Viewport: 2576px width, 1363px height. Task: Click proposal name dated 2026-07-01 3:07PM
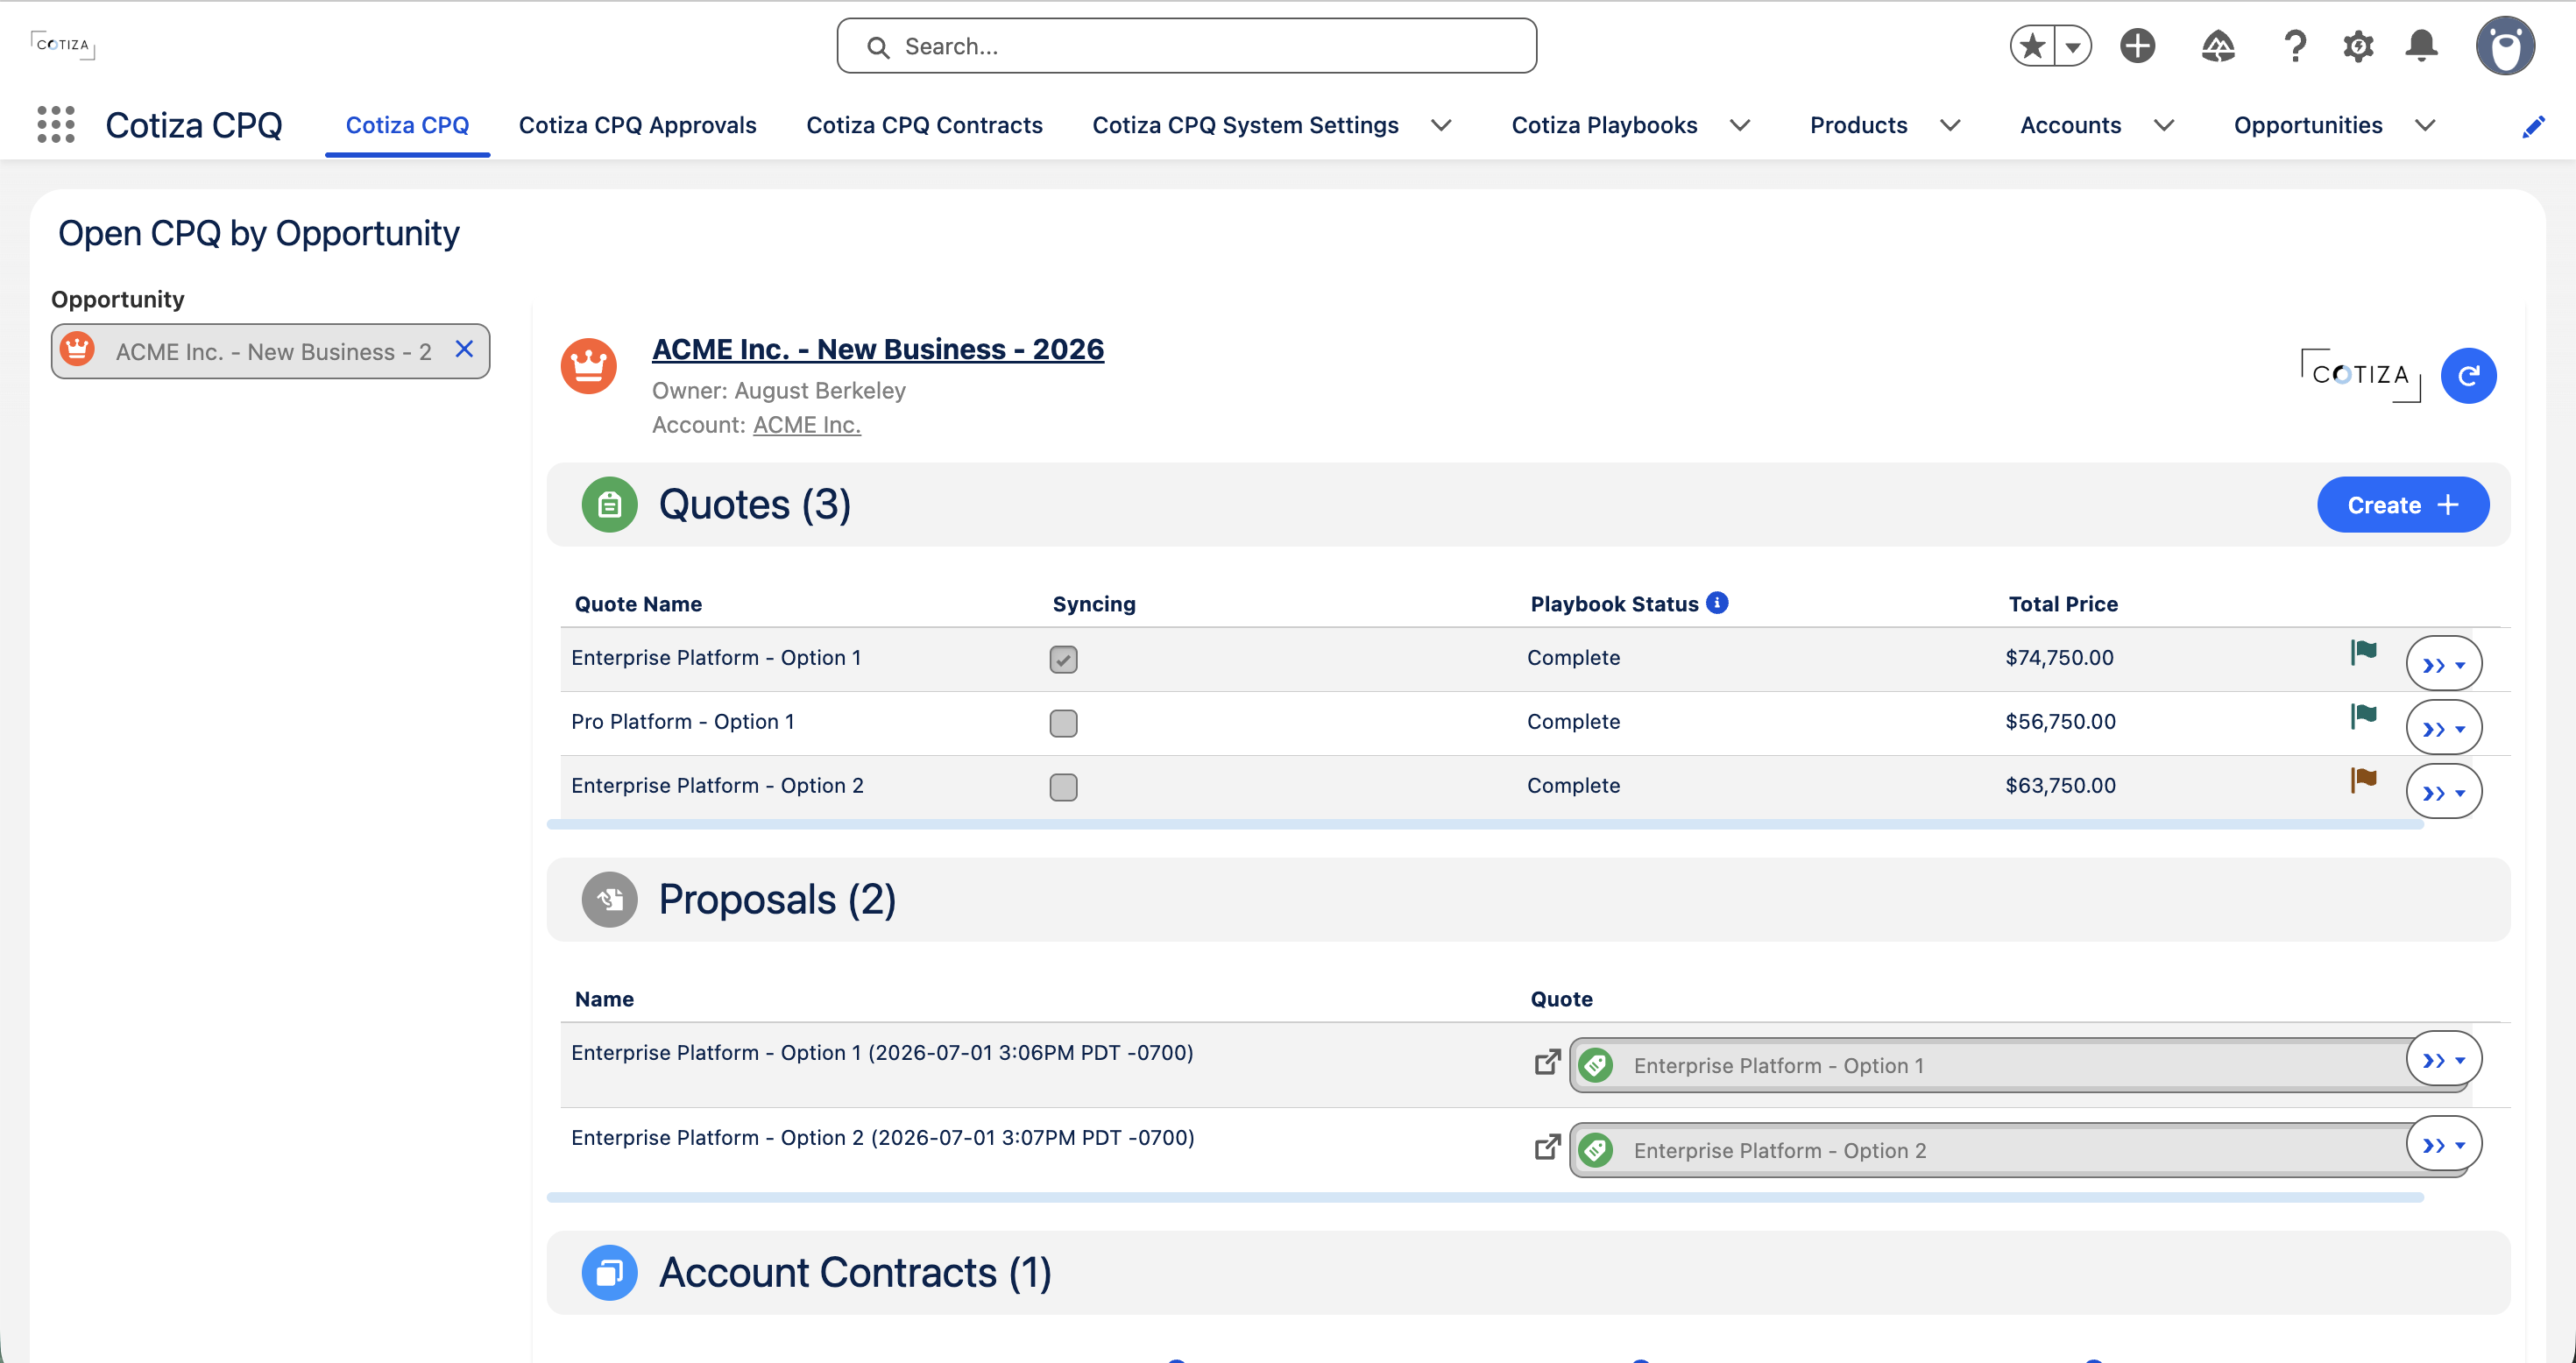882,1138
